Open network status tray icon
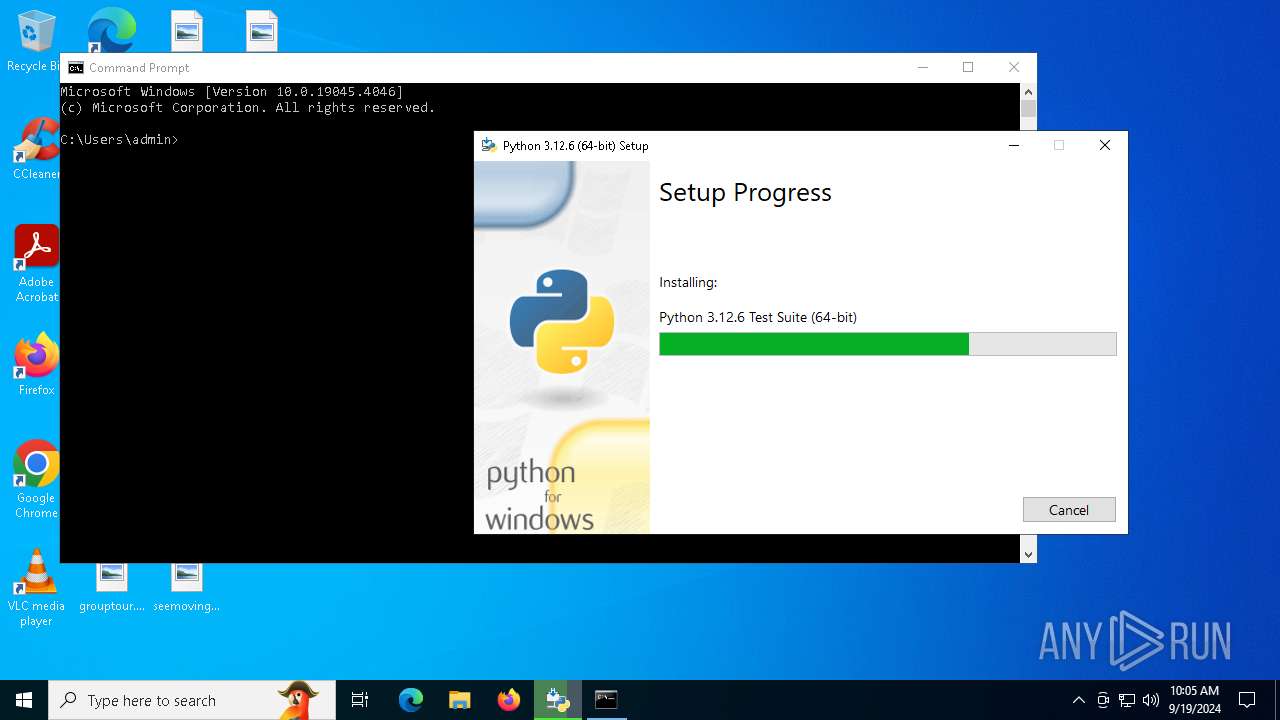 point(1127,700)
